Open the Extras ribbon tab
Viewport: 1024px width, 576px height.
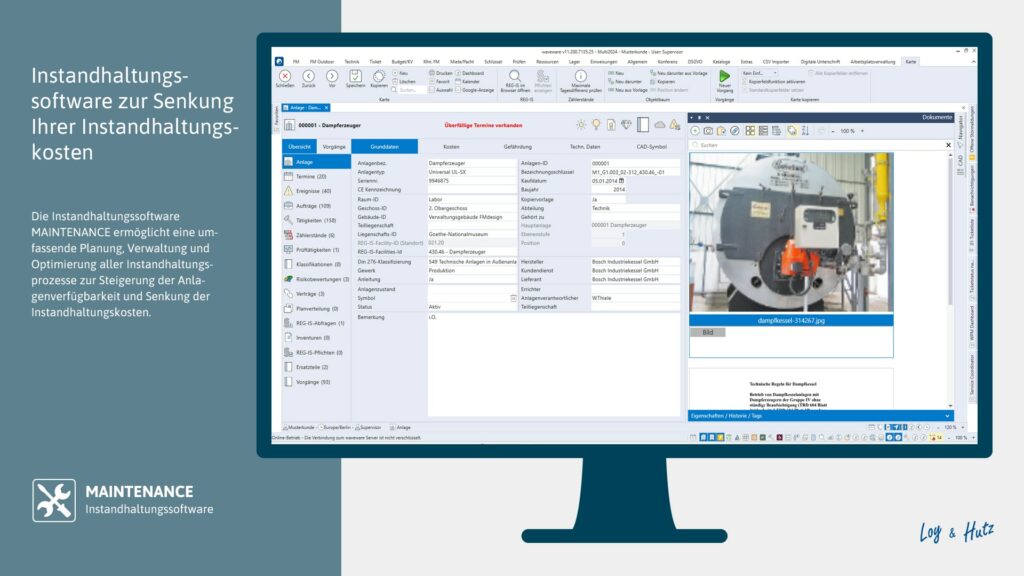[x=748, y=60]
